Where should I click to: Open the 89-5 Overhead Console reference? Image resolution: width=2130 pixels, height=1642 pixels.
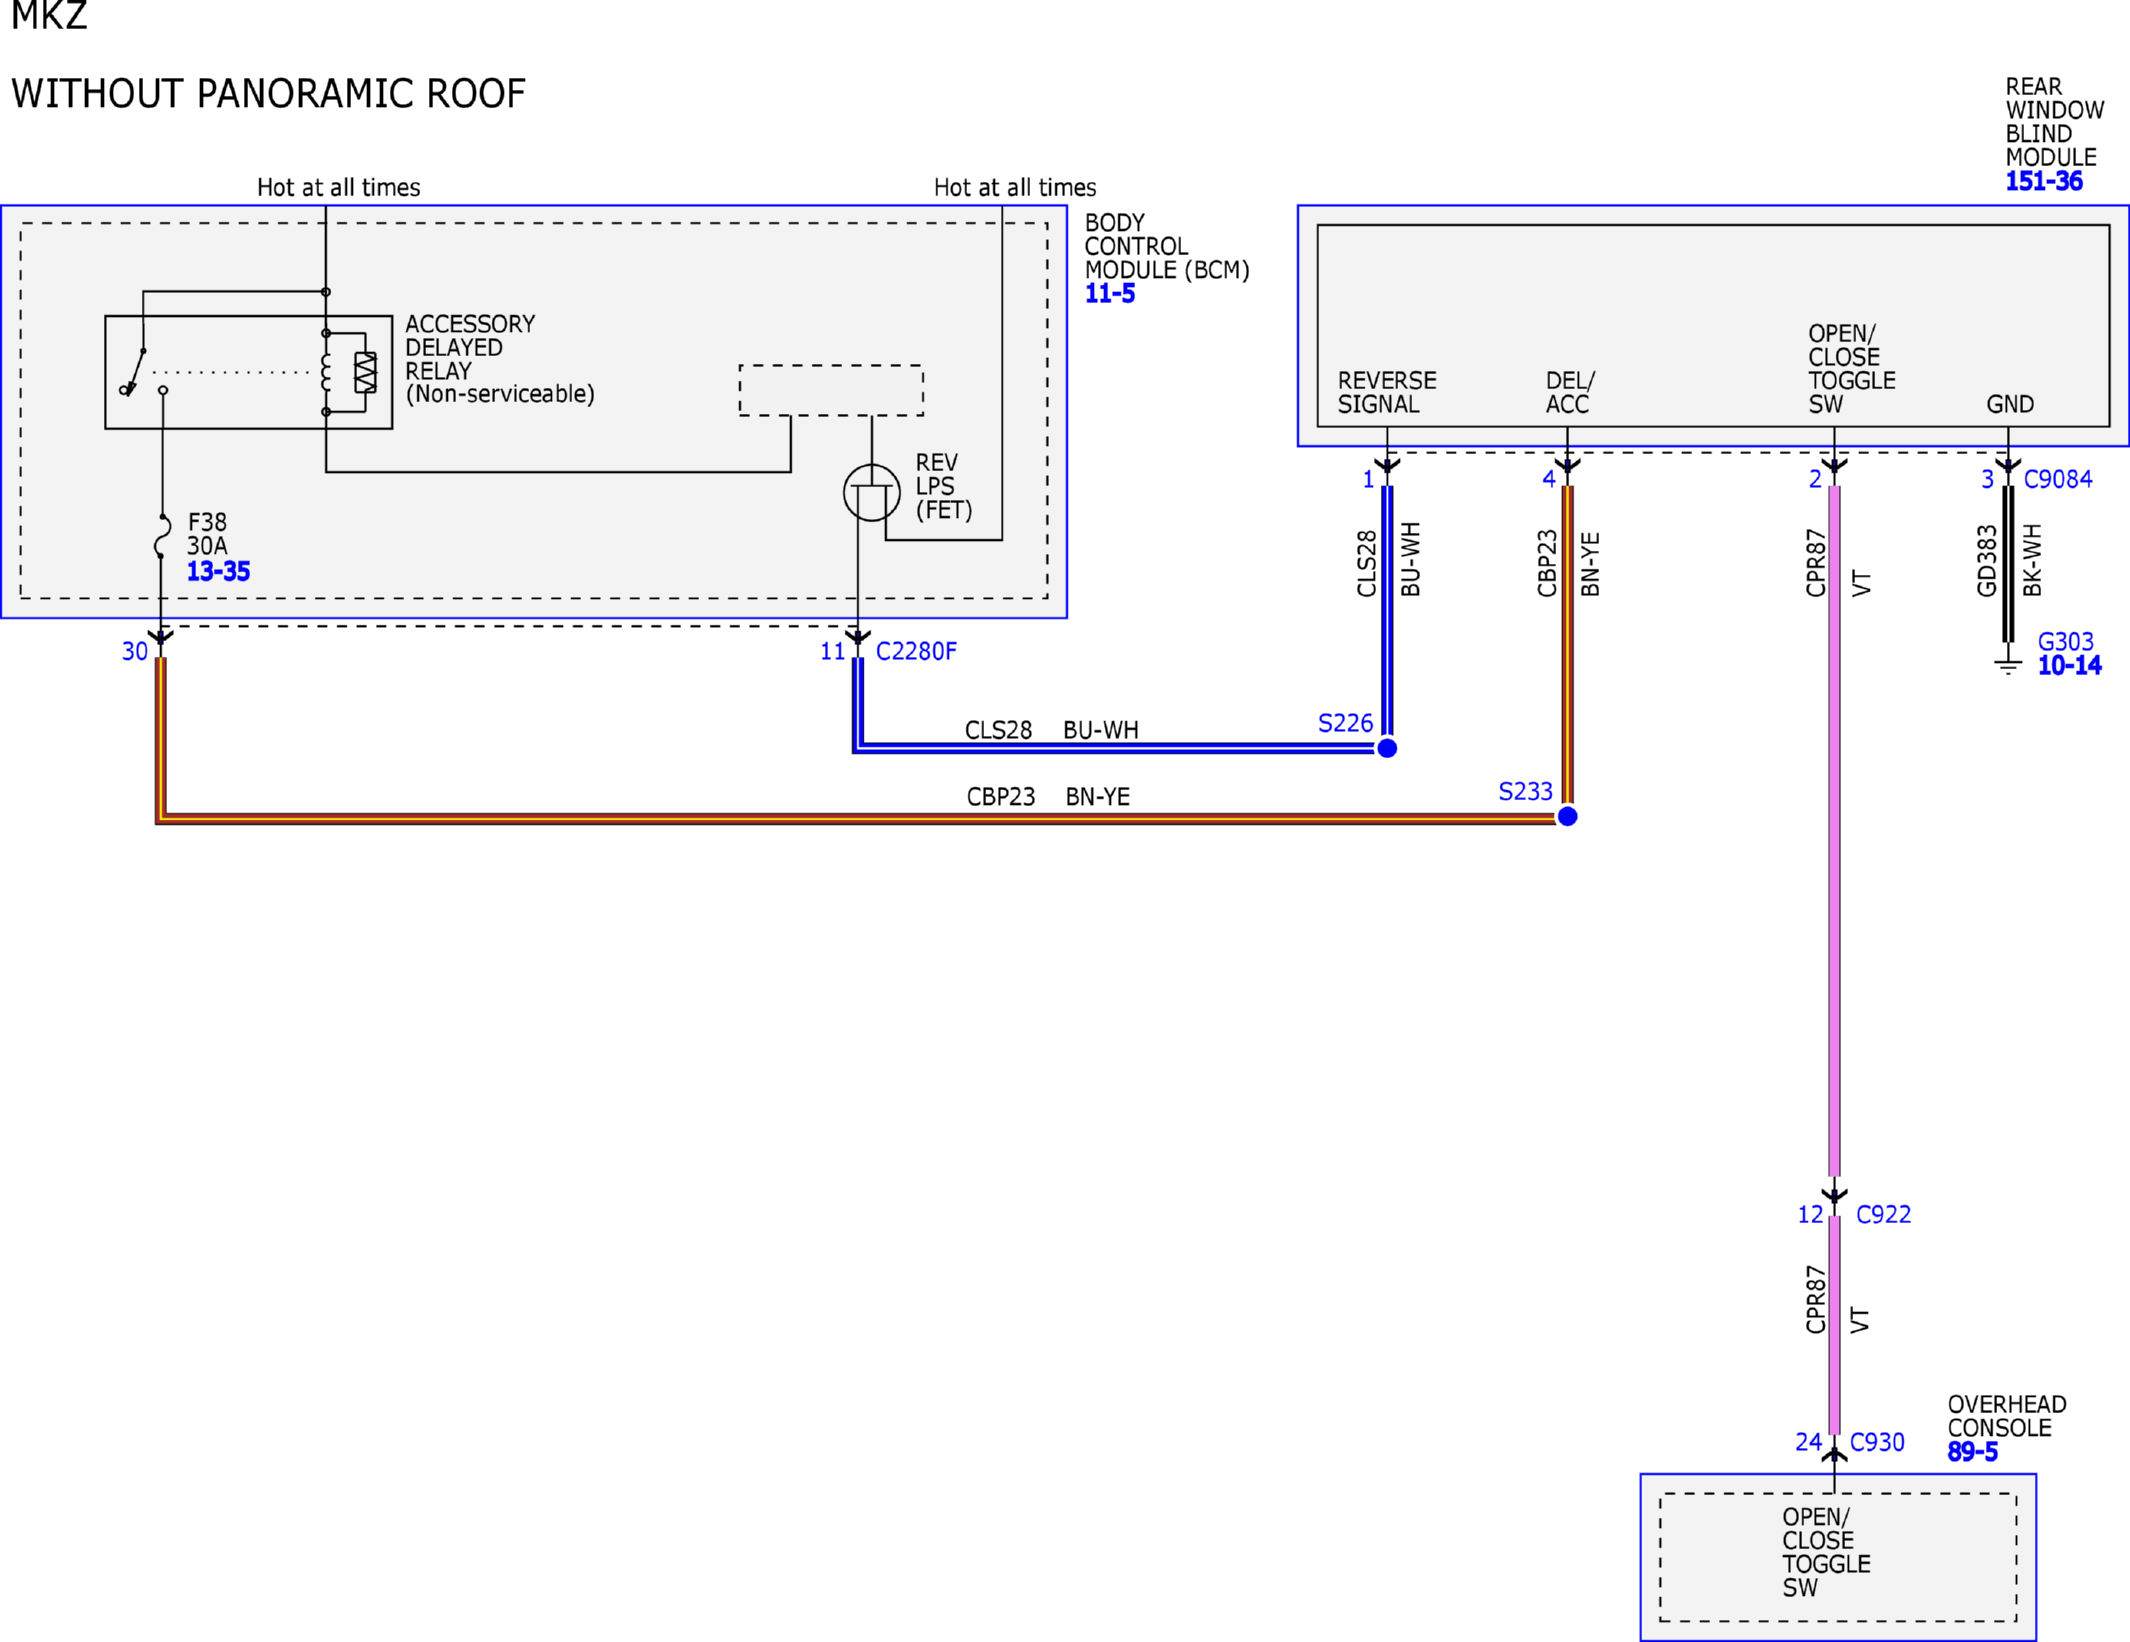pyautogui.click(x=1972, y=1453)
